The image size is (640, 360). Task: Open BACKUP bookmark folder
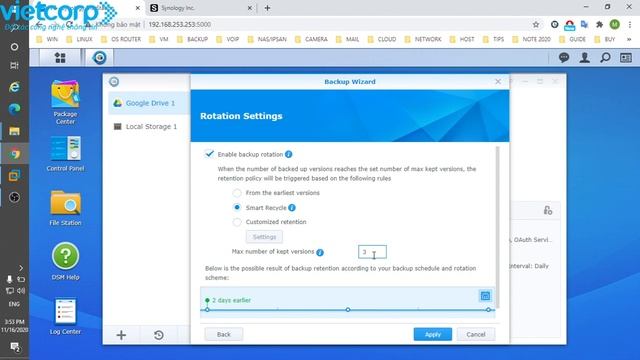[193, 39]
